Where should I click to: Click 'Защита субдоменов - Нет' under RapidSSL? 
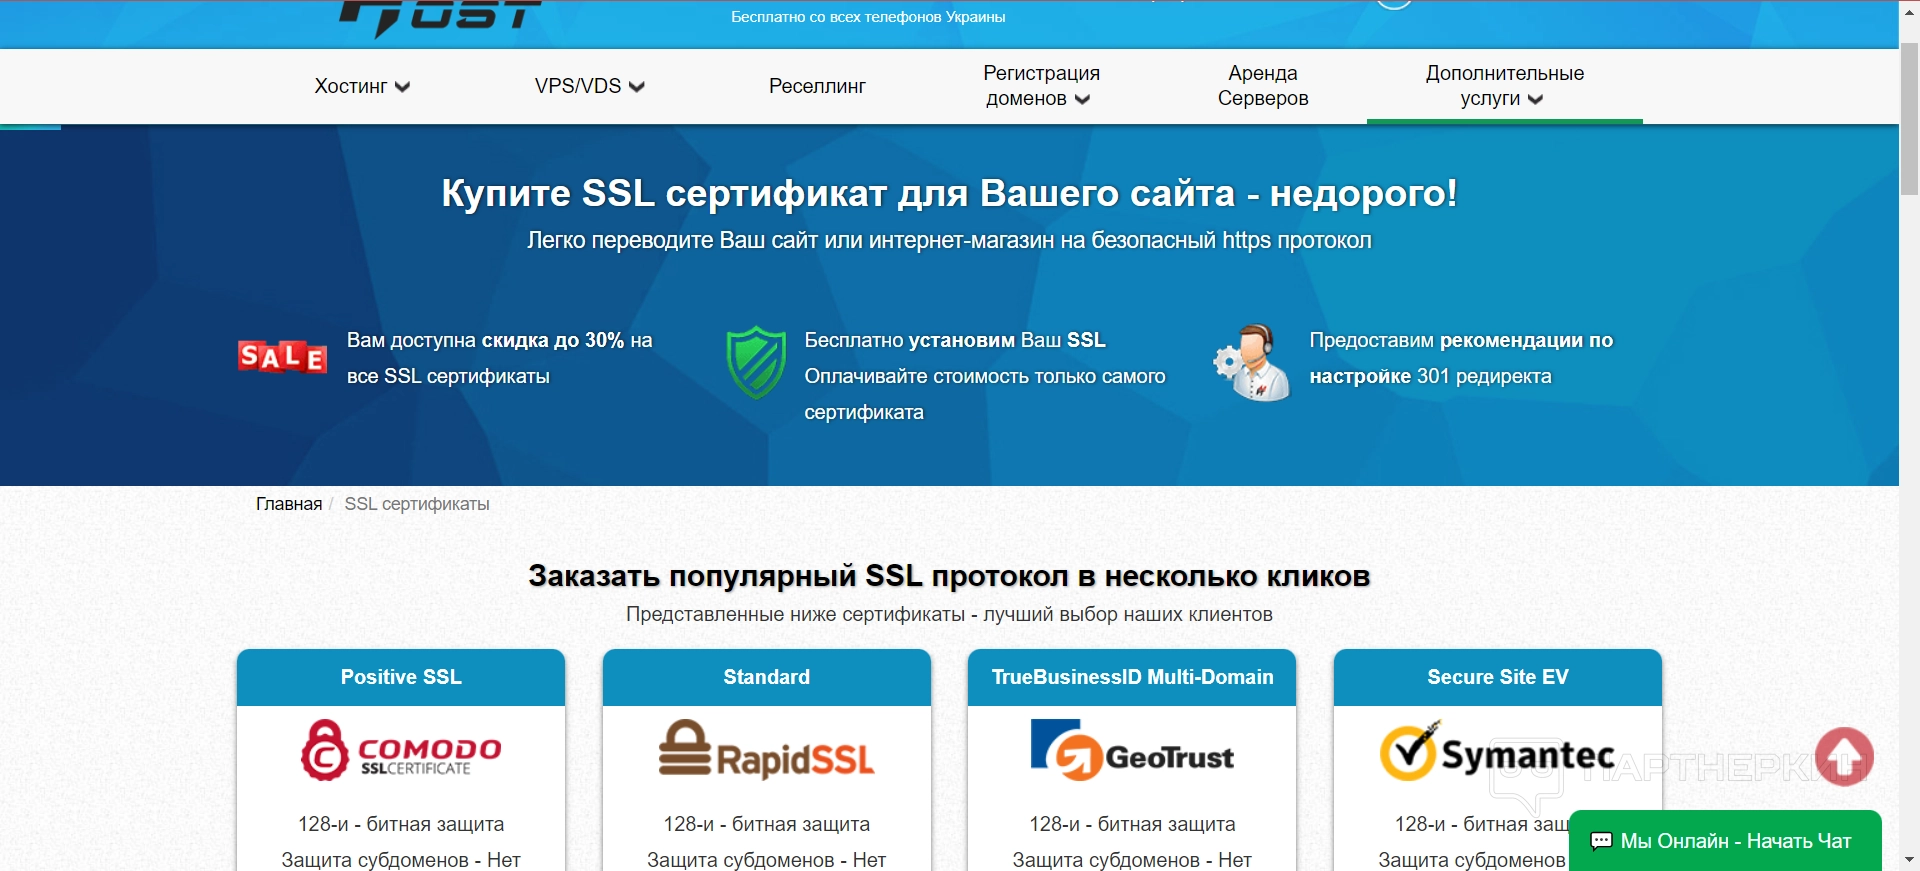(x=767, y=860)
